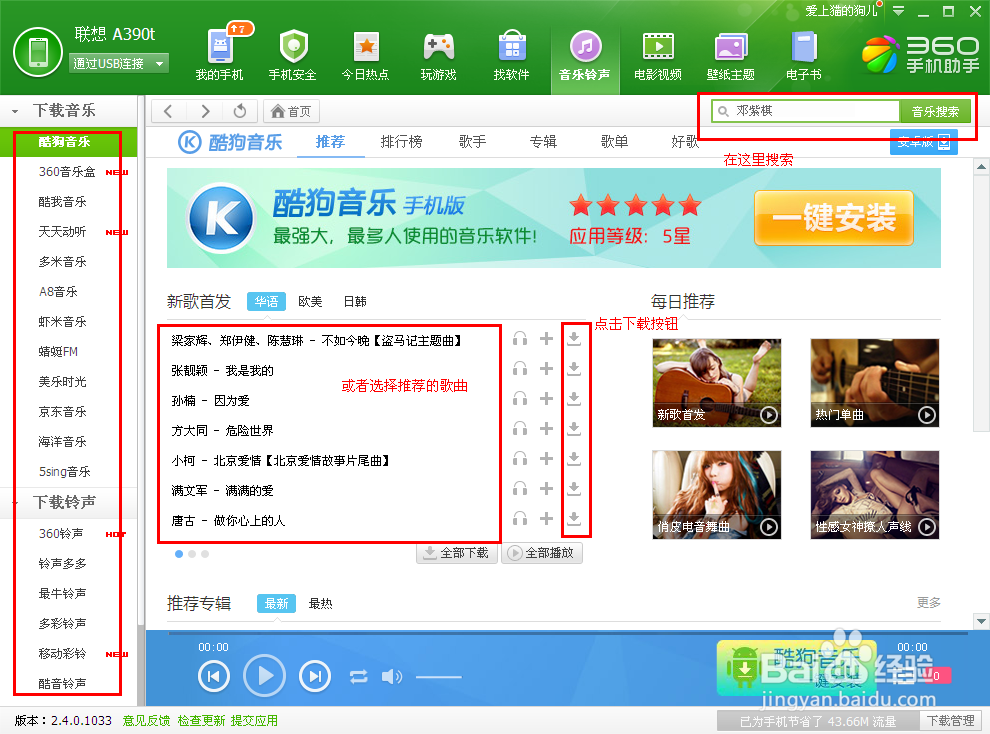
Task: Listen to 不如今晚 with headphone icon
Action: coord(520,339)
